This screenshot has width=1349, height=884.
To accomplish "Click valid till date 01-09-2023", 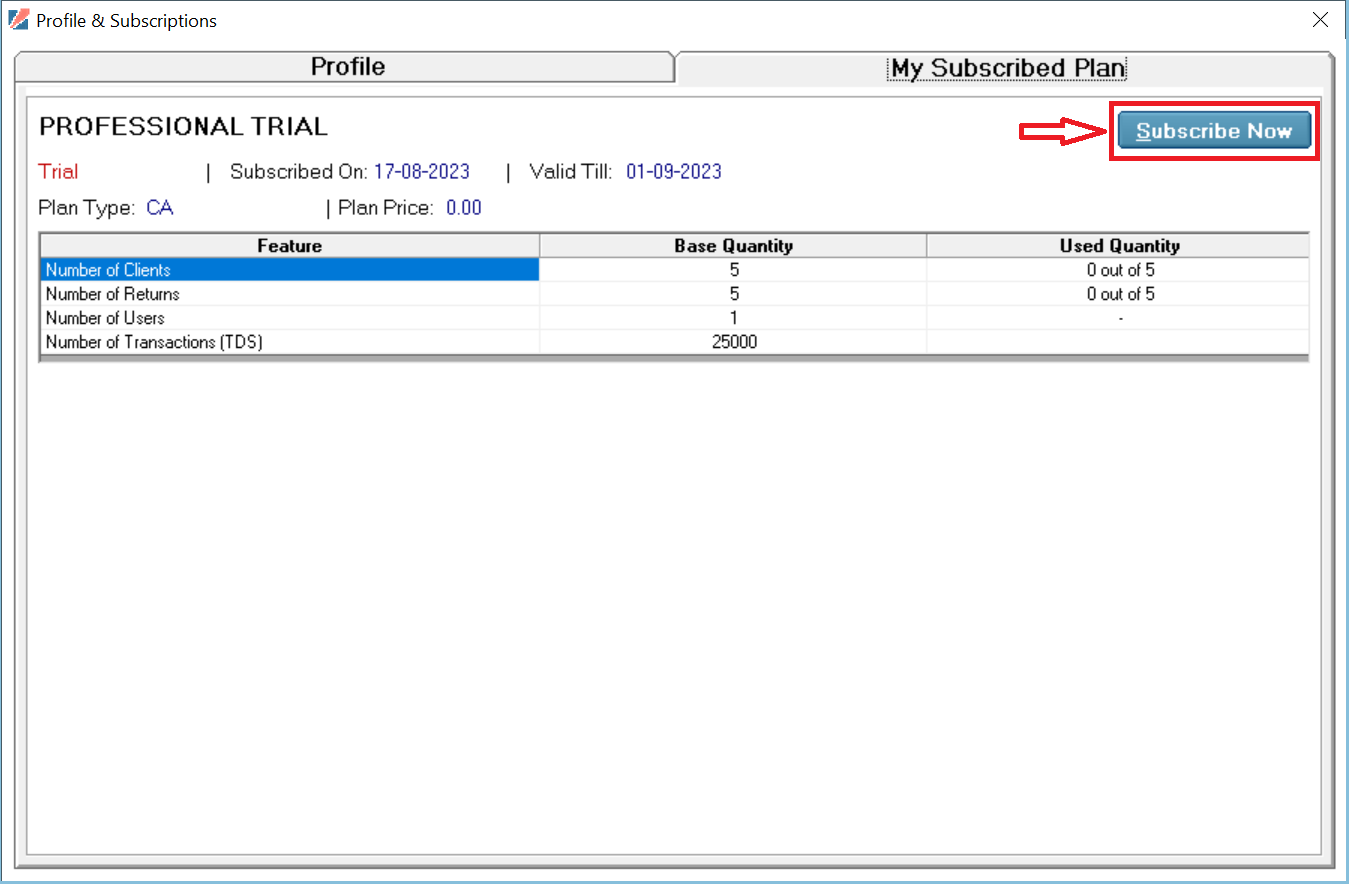I will tap(674, 172).
